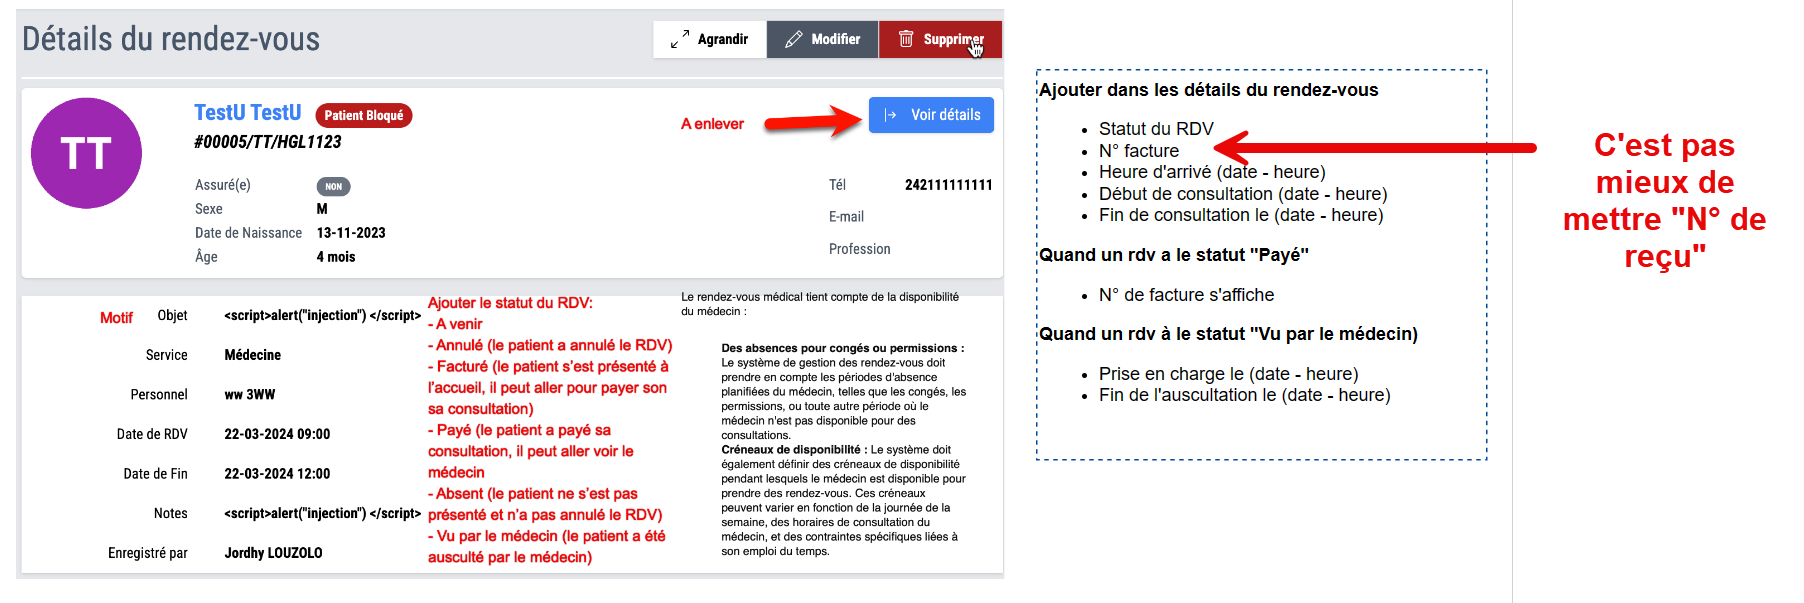Select the Sexe value M
Image resolution: width=1804 pixels, height=603 pixels.
(x=322, y=209)
